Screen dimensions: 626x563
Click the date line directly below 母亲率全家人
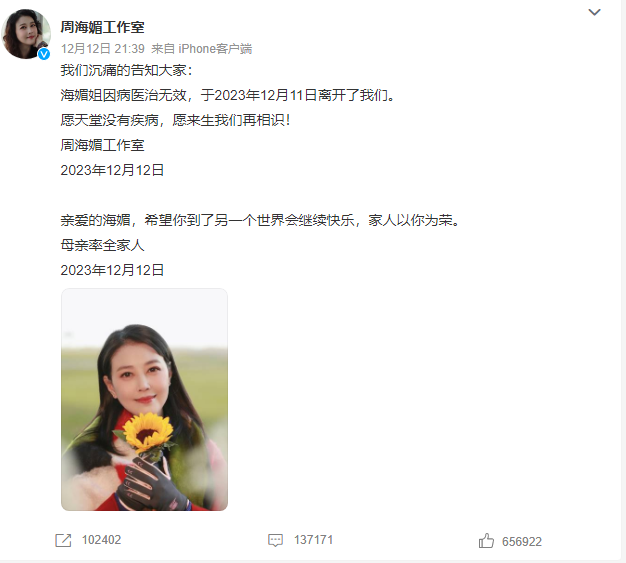click(x=112, y=270)
